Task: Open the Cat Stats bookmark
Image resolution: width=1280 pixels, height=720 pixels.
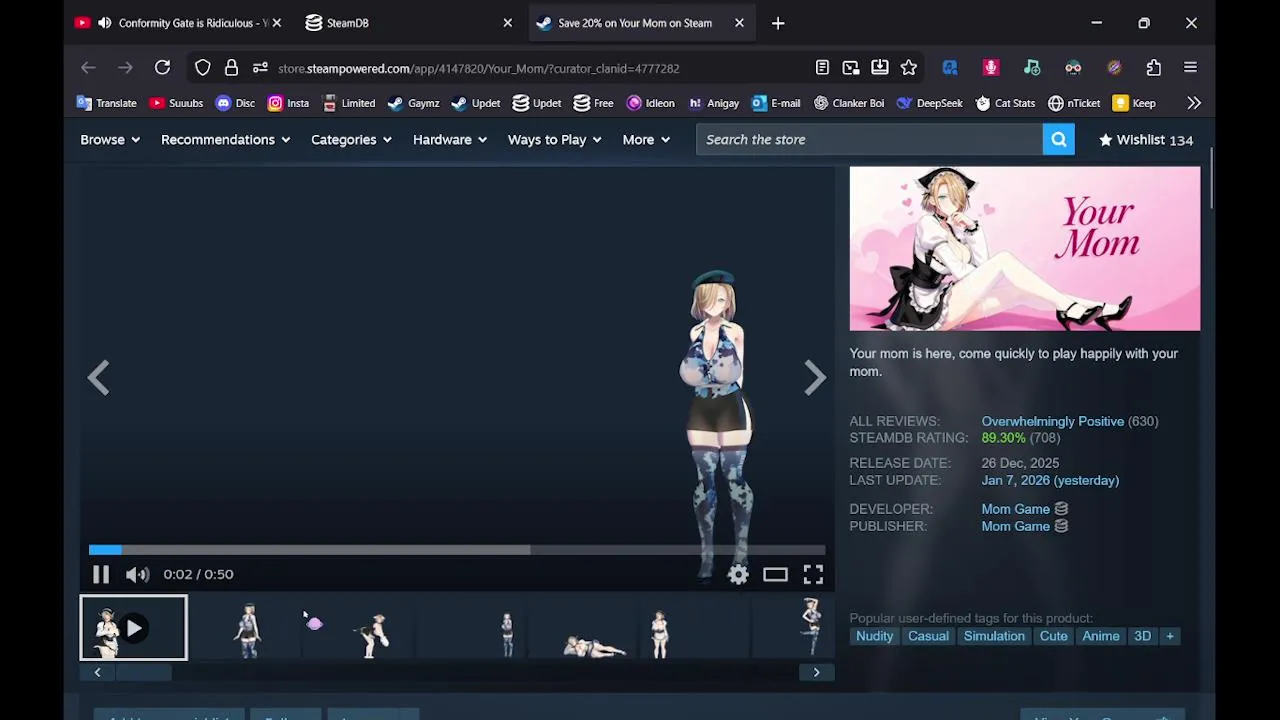Action: point(1005,103)
